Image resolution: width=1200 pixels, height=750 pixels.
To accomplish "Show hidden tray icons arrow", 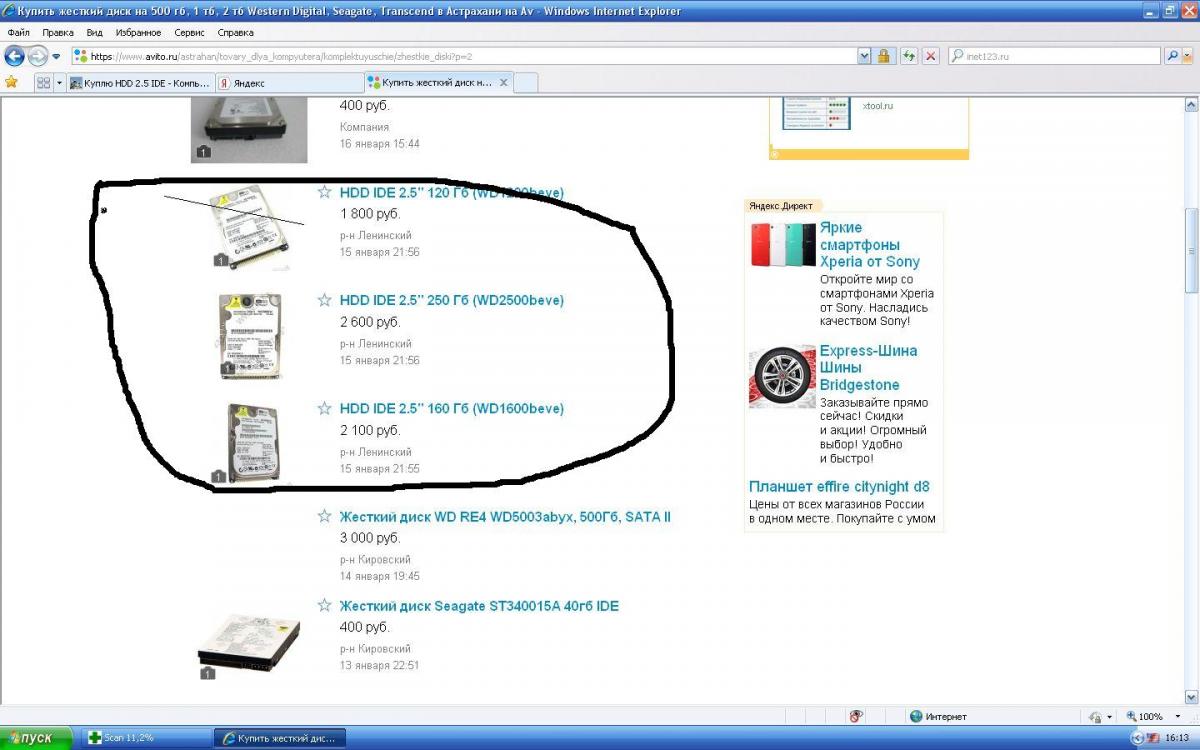I will coord(1137,738).
